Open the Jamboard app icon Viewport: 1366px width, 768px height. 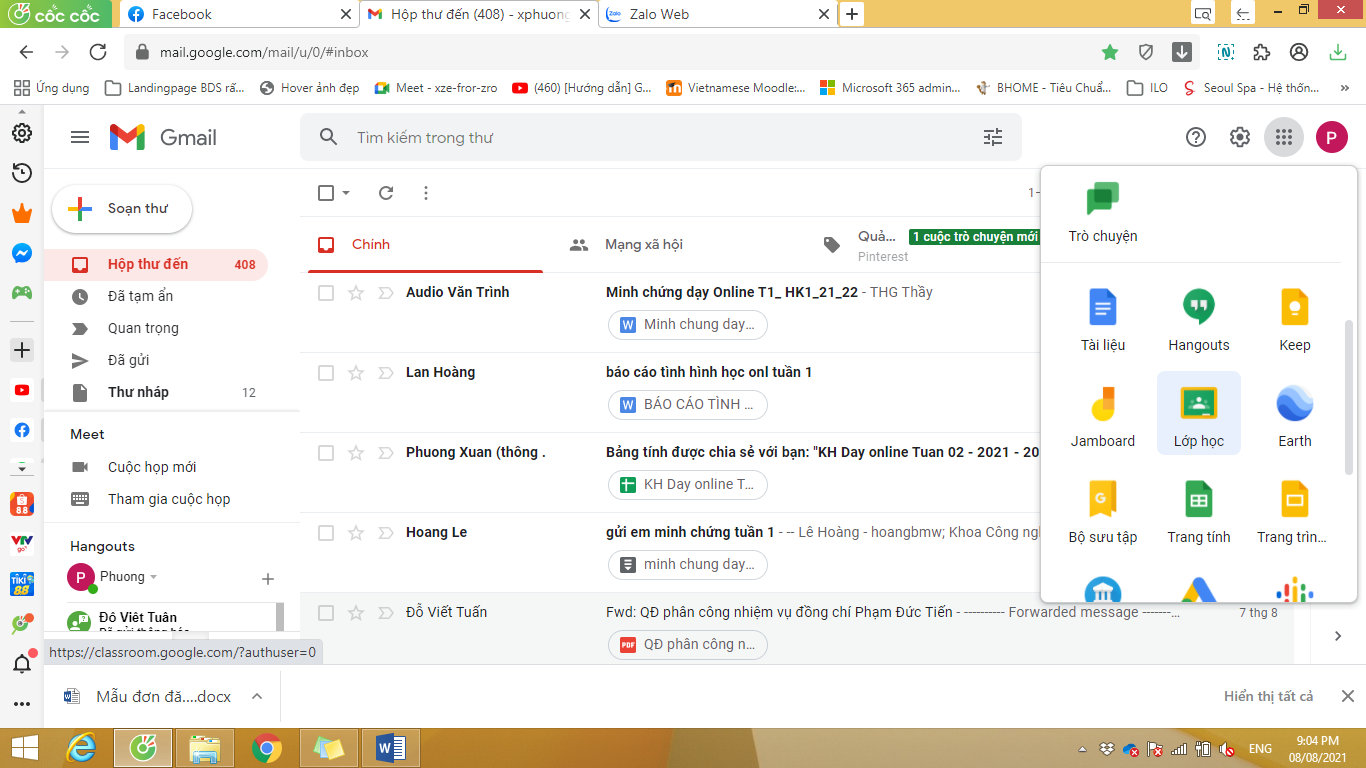coord(1102,413)
